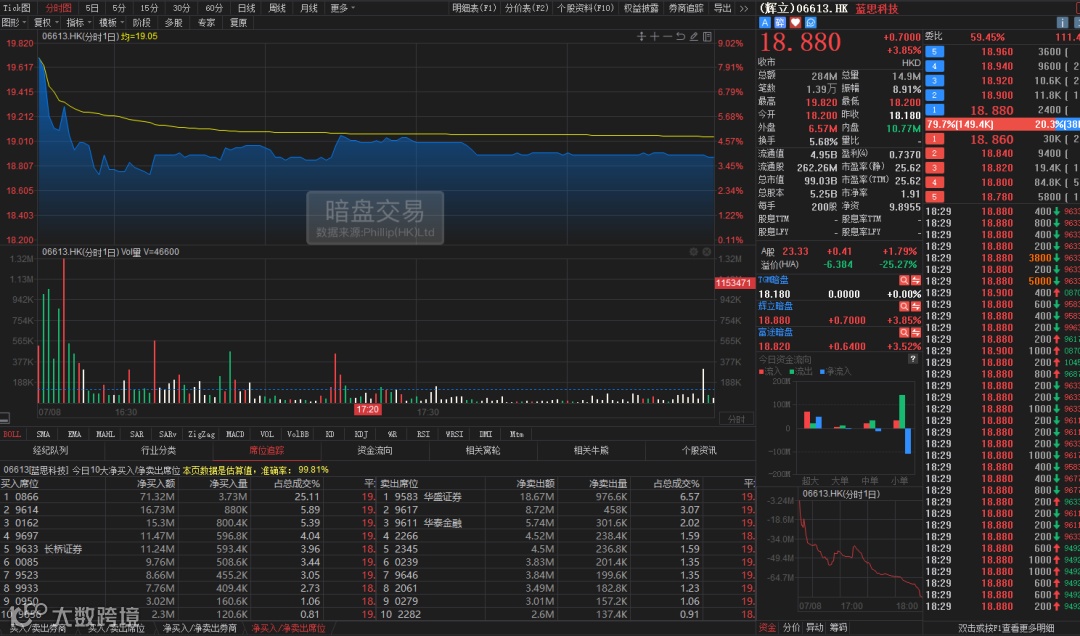Click the search icon beside 辉立暗盘

tap(904, 306)
